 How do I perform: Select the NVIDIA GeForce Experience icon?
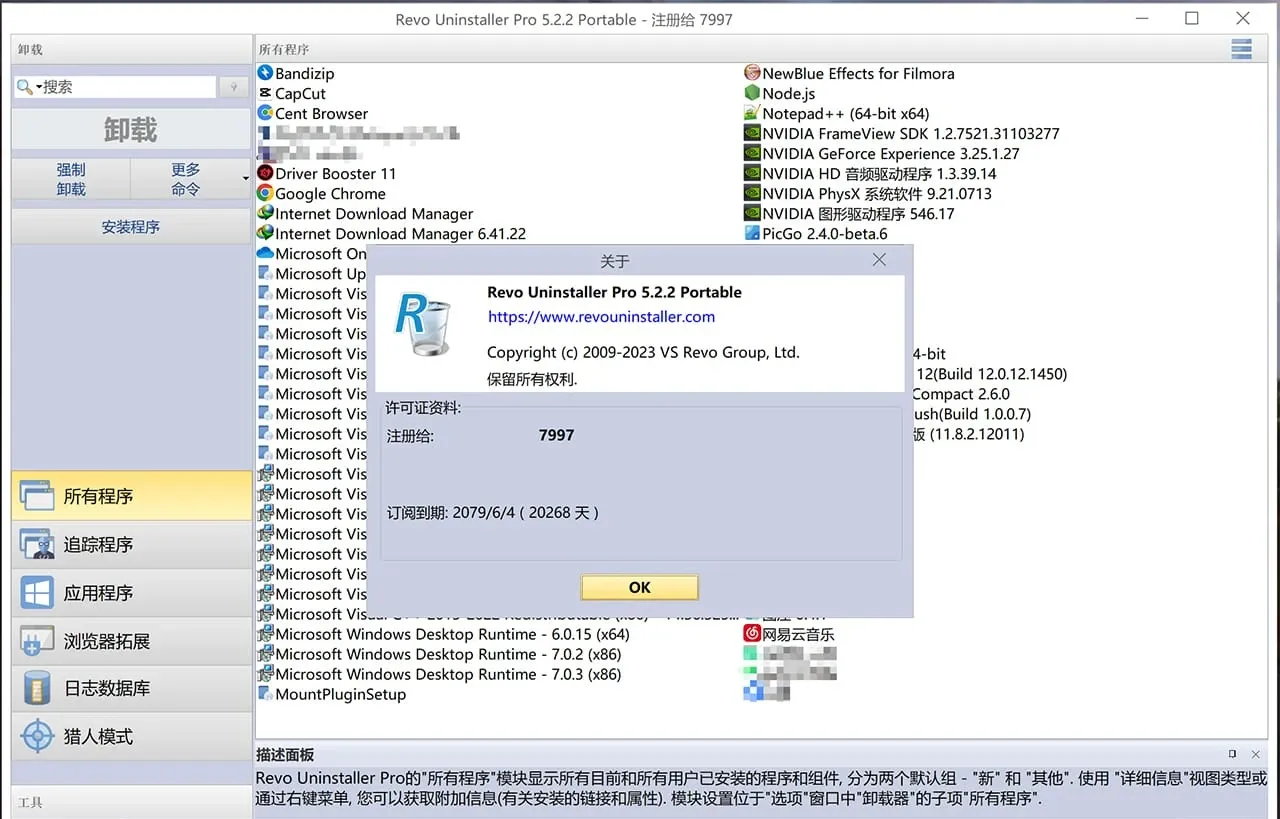pos(752,153)
